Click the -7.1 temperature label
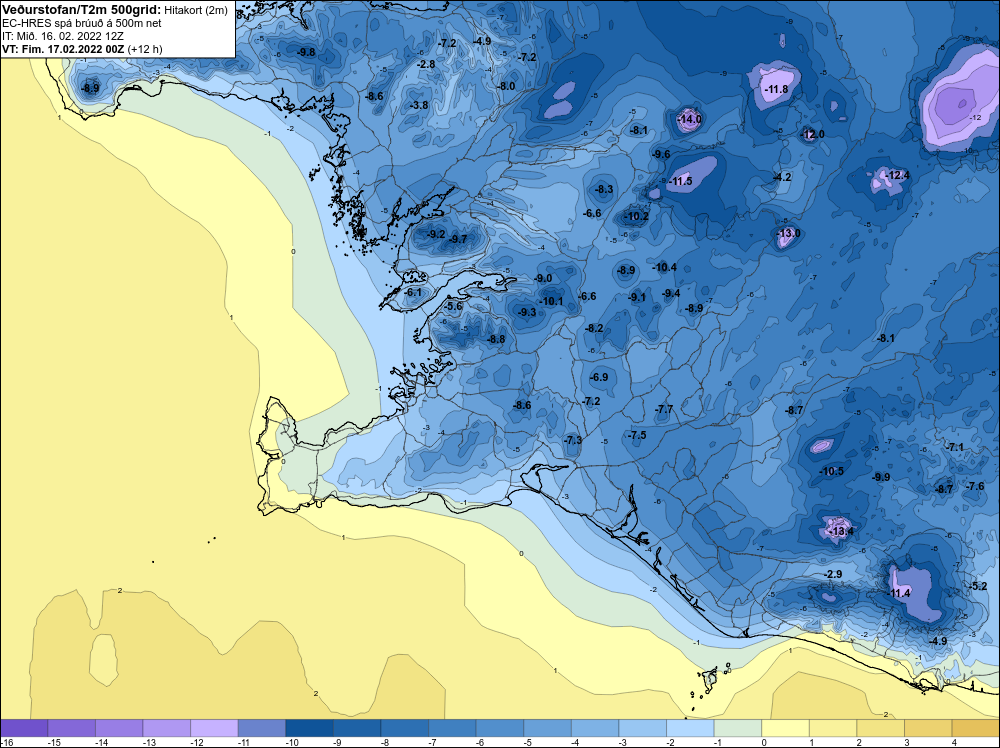 point(955,448)
